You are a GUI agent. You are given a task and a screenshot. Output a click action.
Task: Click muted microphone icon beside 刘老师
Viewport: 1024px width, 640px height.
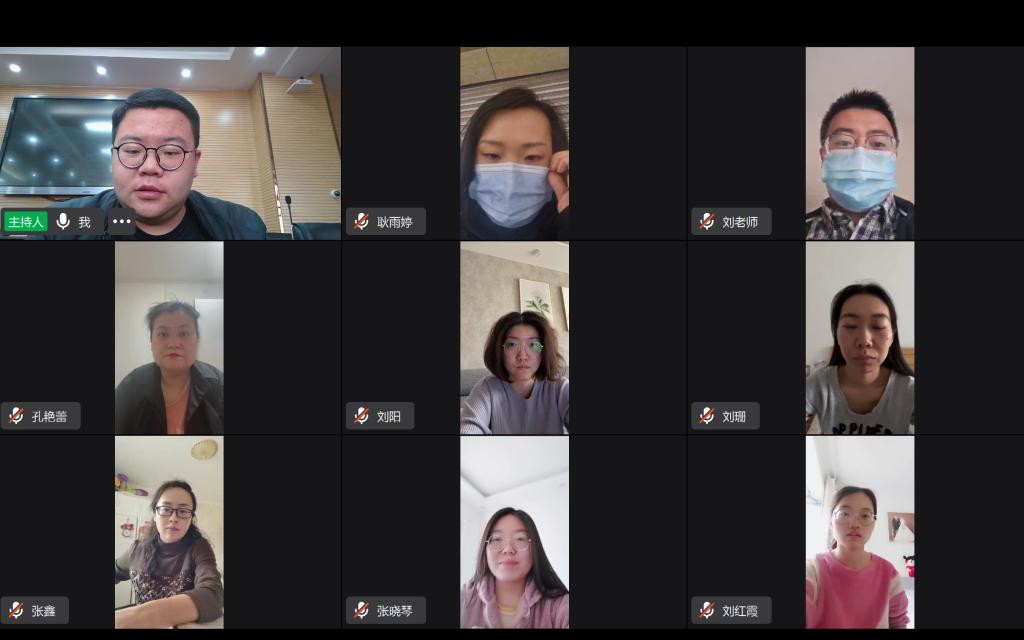click(707, 221)
